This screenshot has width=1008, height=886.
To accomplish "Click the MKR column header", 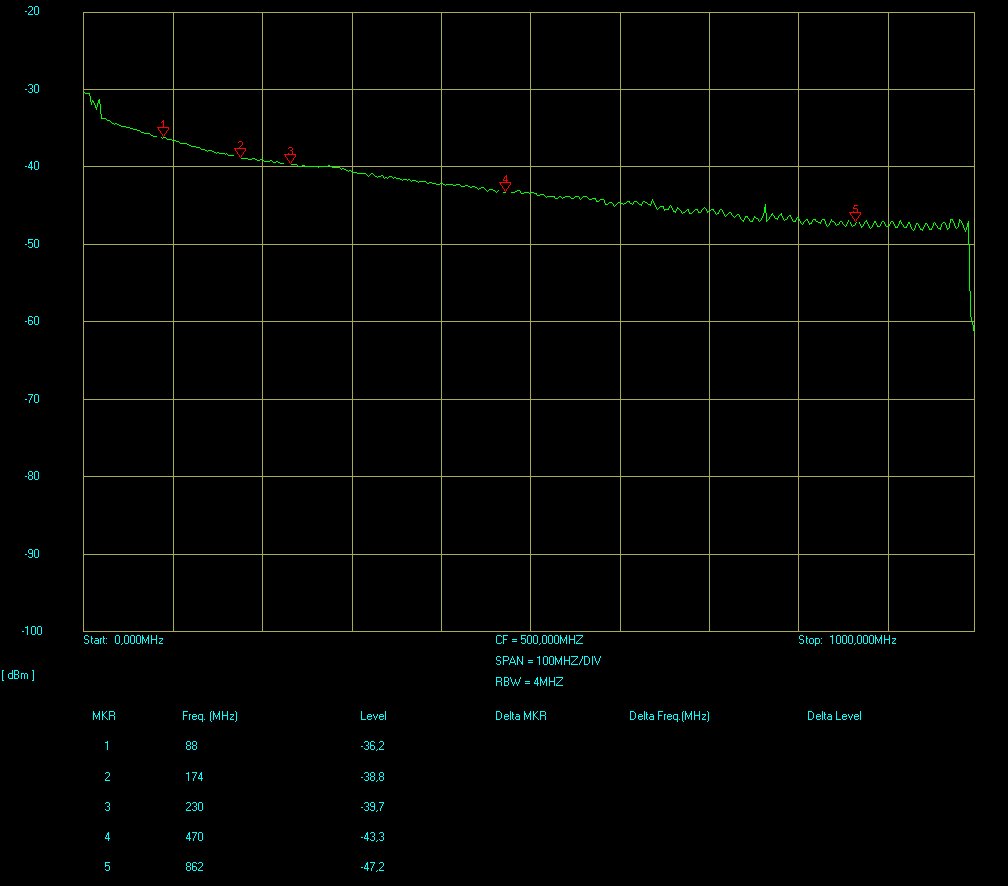I will 104,716.
